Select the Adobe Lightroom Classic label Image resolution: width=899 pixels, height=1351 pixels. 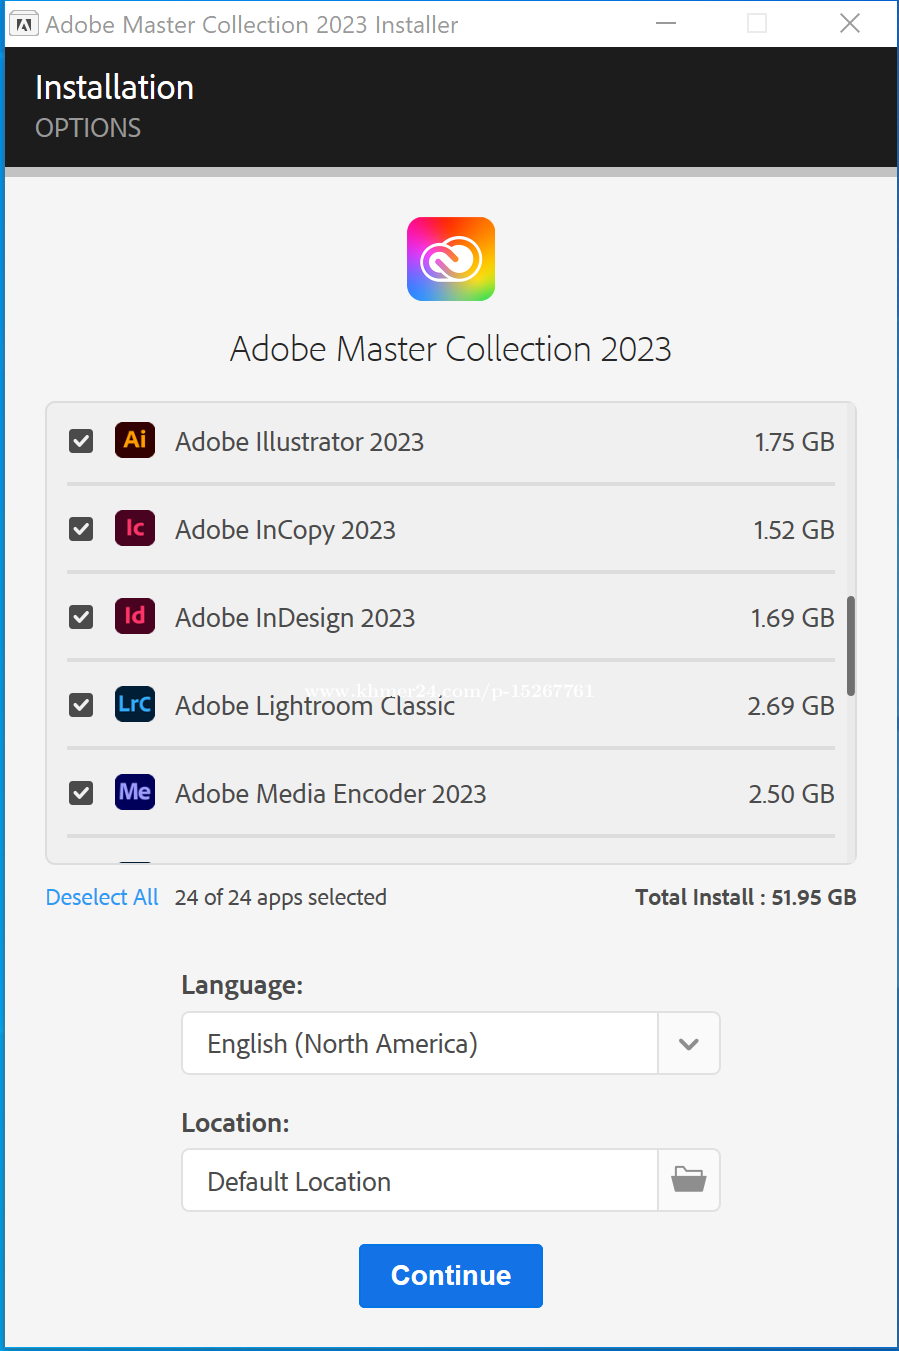coord(315,706)
